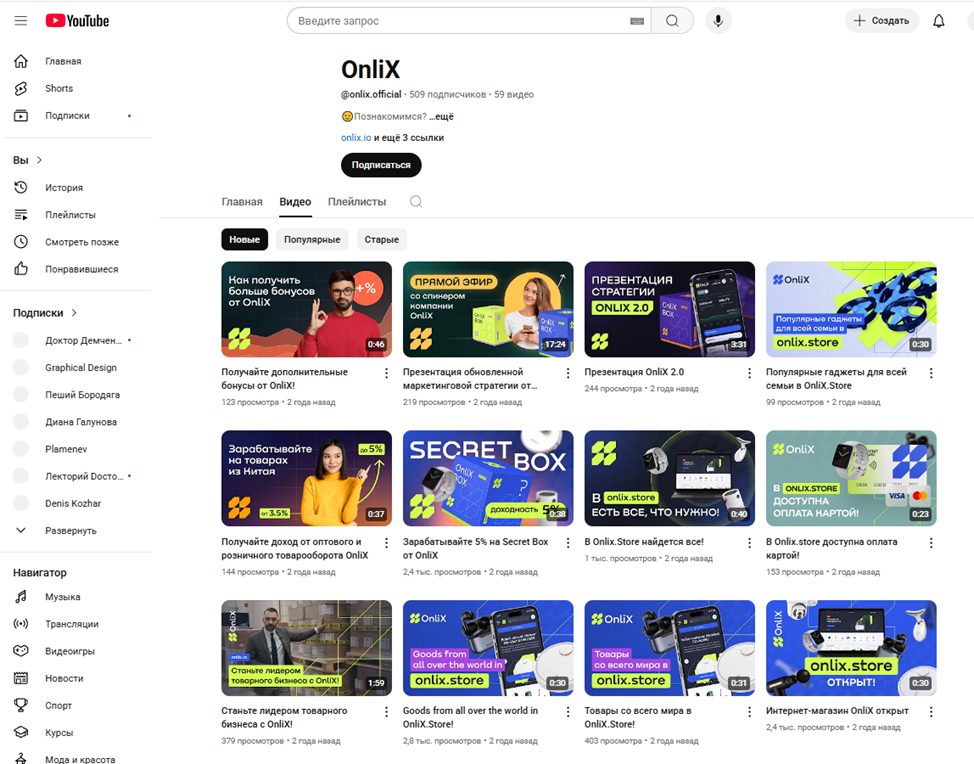The height and width of the screenshot is (764, 974).
Task: Open Shorts from the sidebar
Action: click(x=58, y=89)
